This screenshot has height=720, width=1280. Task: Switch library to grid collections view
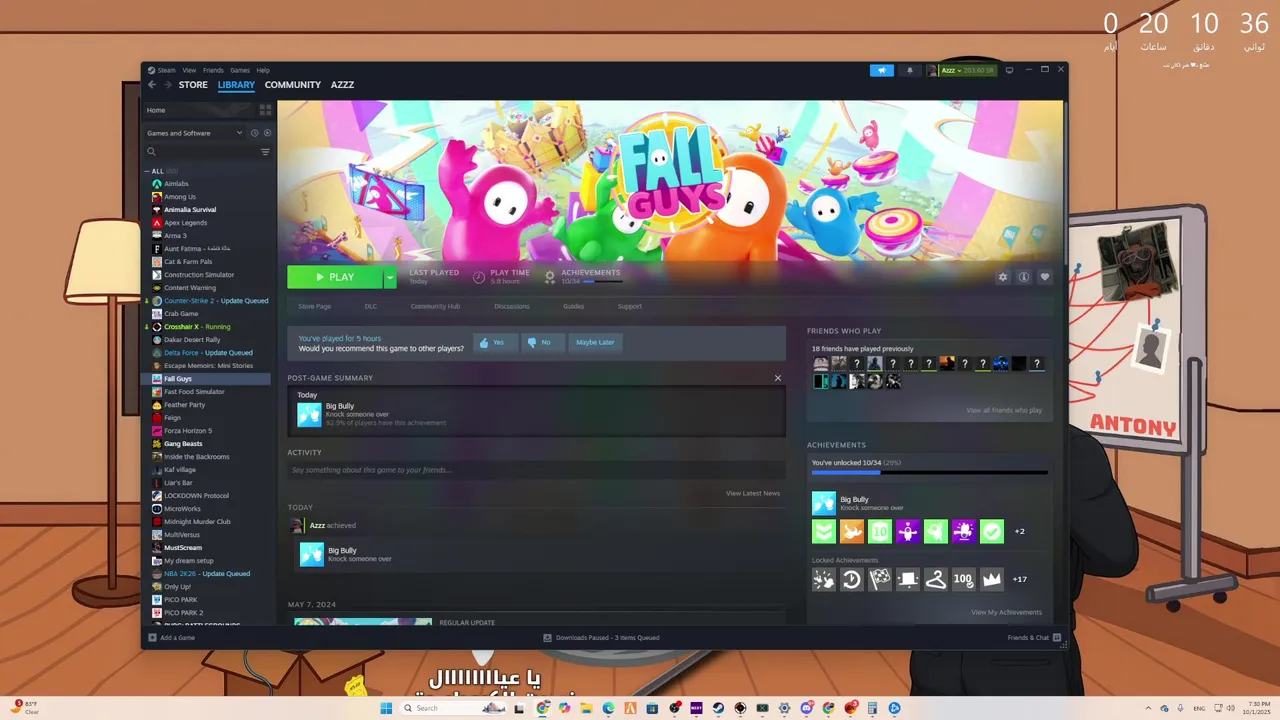pyautogui.click(x=265, y=110)
